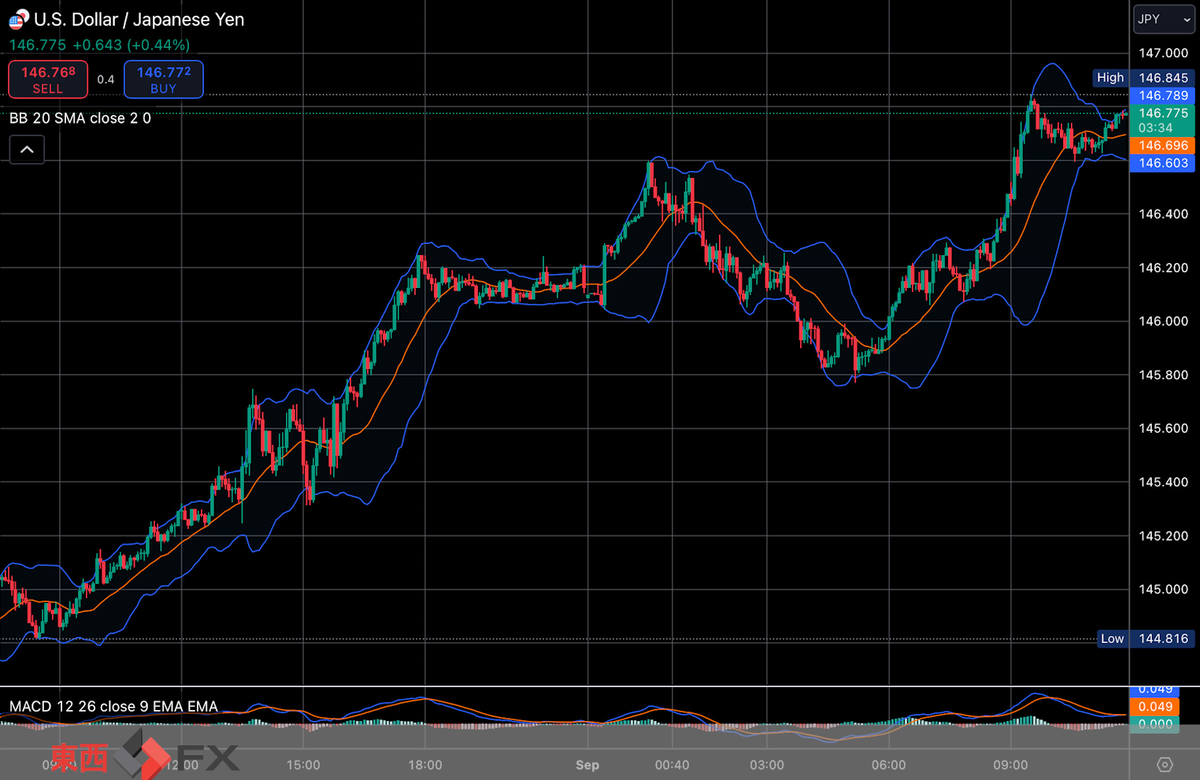
Task: Click the 145.200 price axis label
Action: coord(1162,536)
